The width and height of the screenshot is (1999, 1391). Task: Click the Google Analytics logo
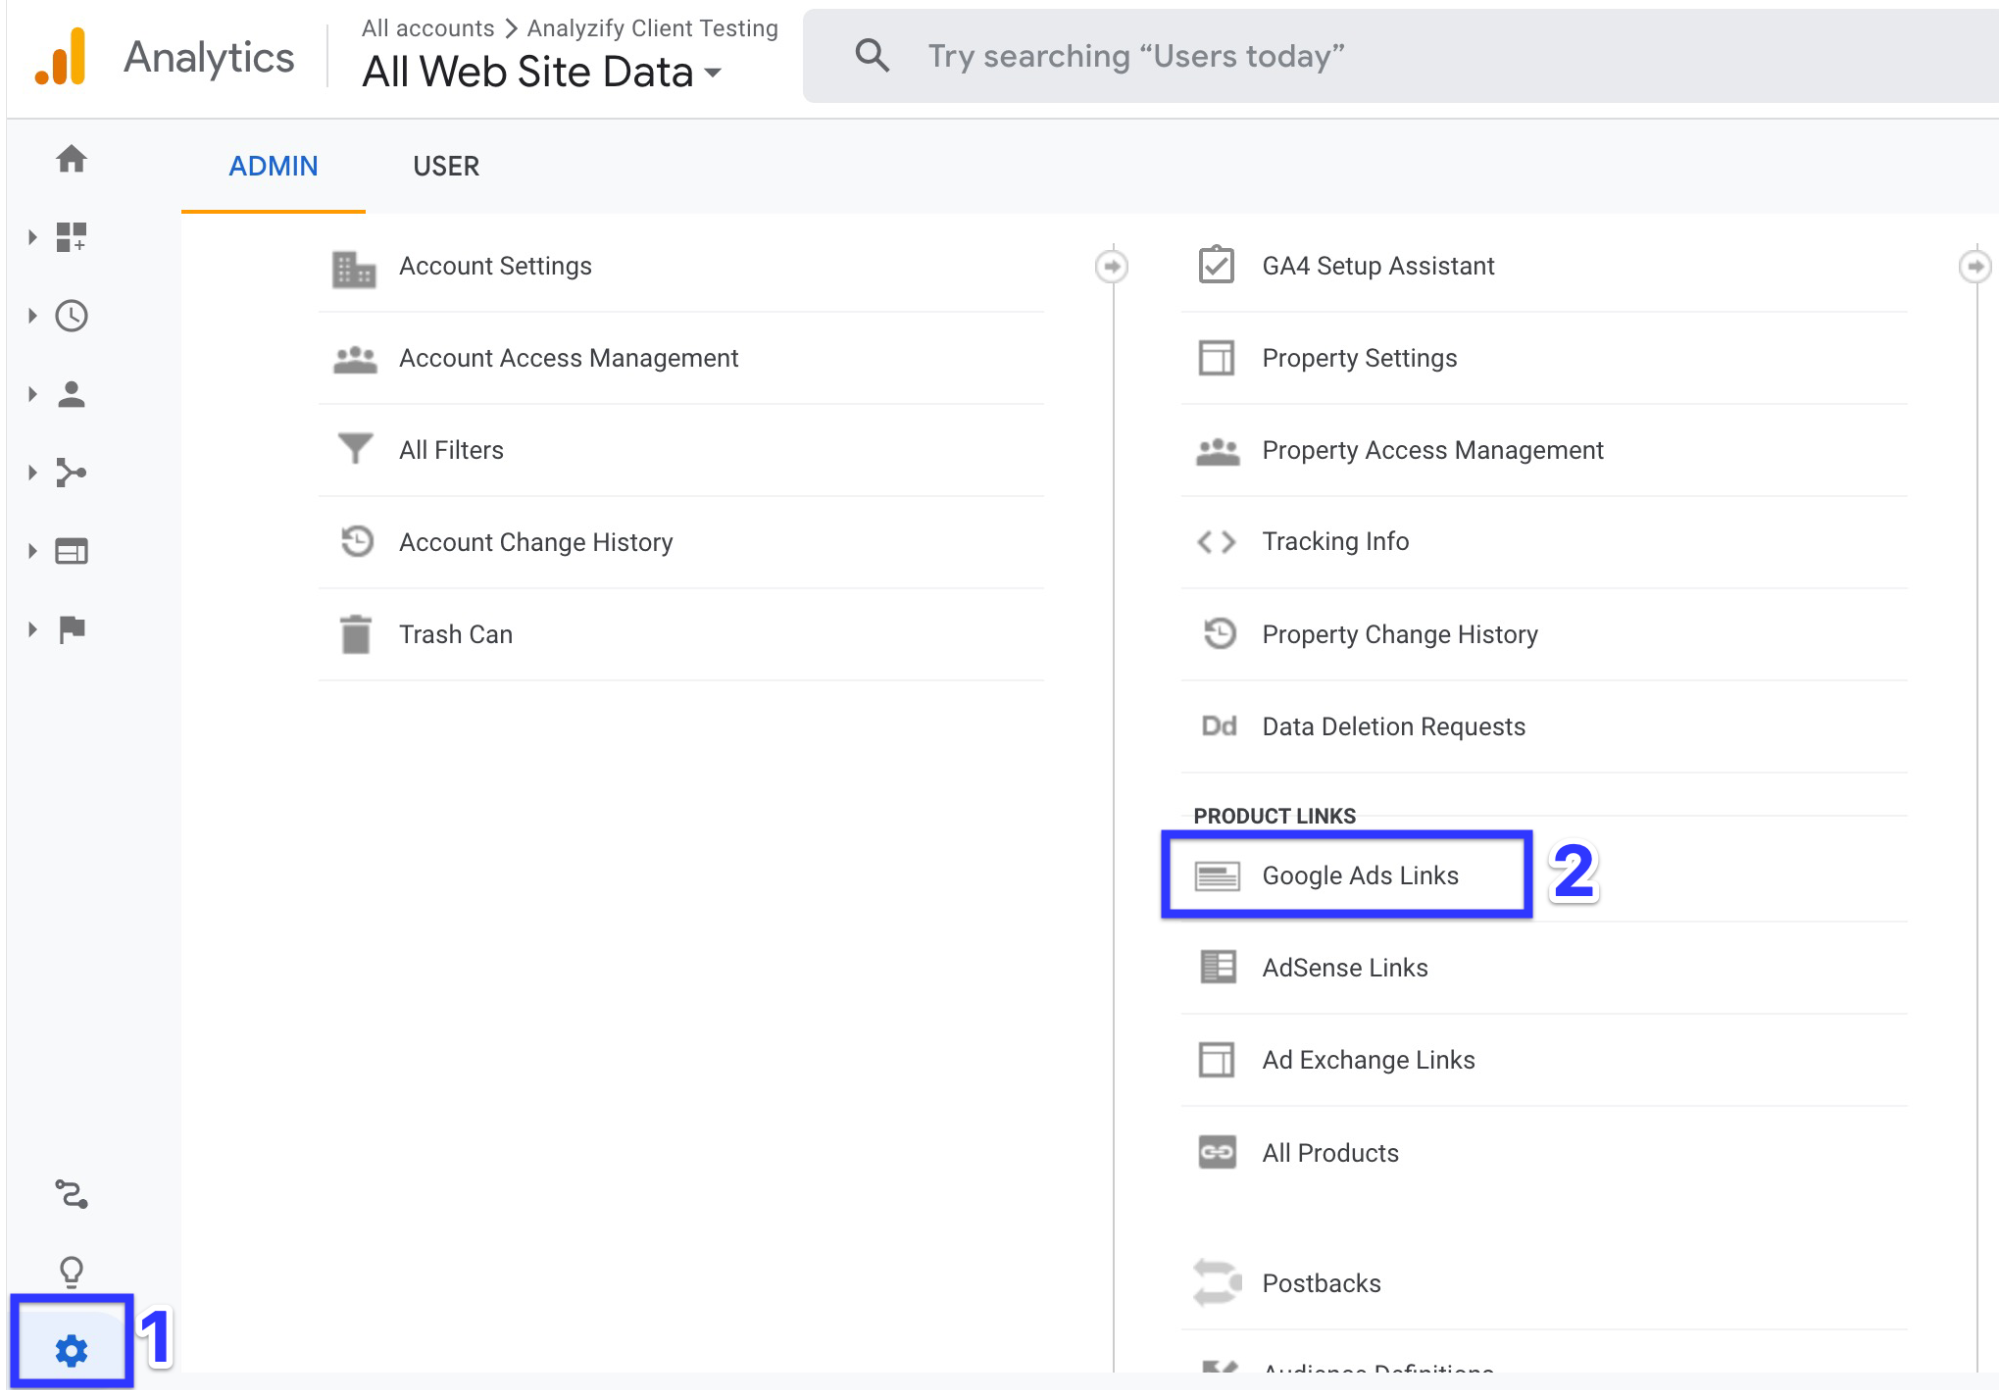pos(61,57)
